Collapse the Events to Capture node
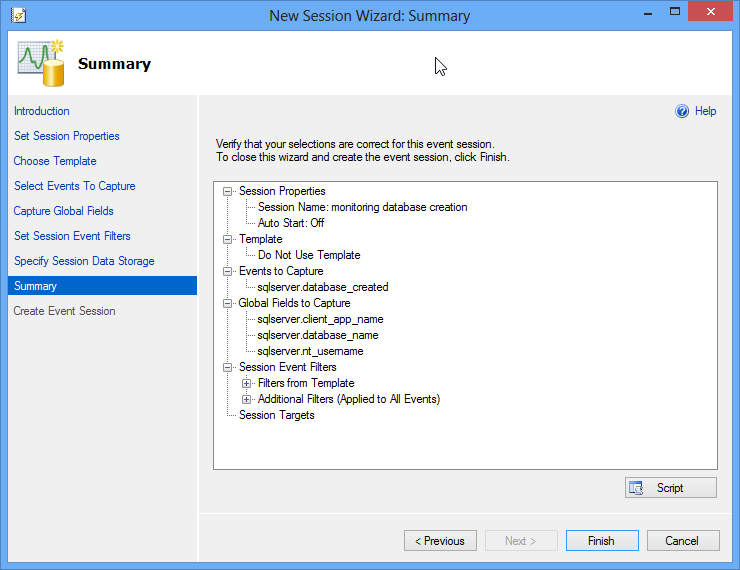Viewport: 740px width, 570px height. point(228,271)
